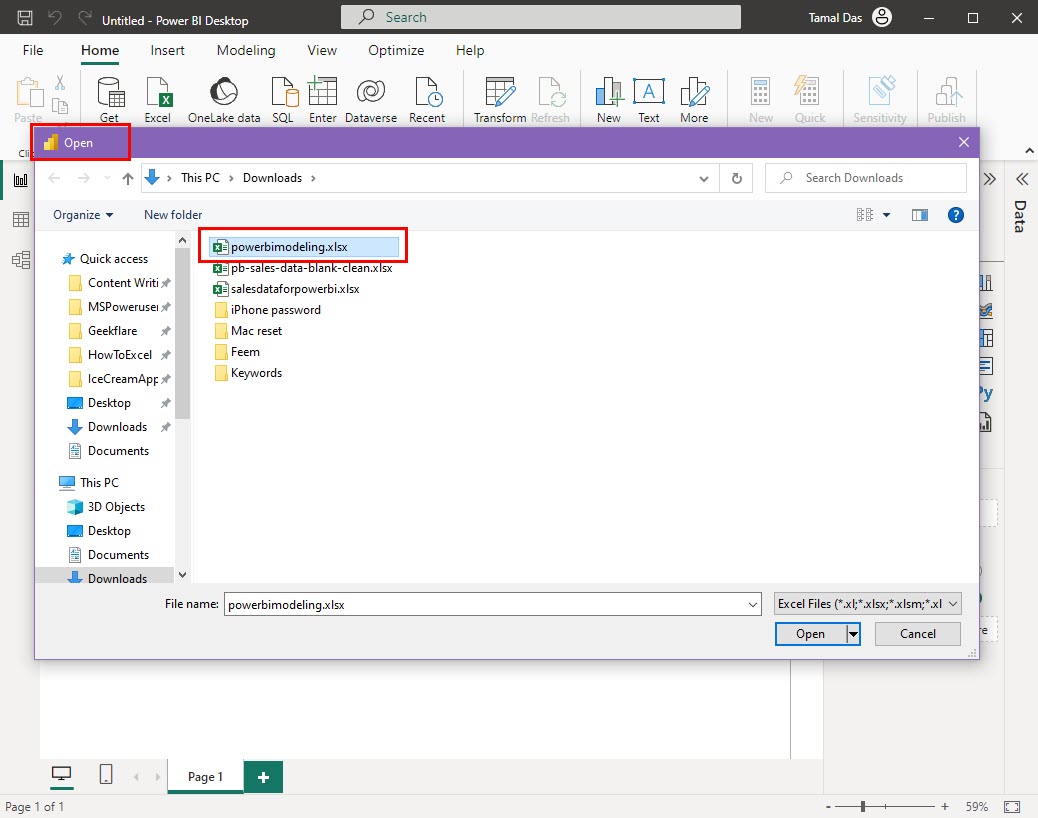Expand chevron between This PC and Downloads
The width and height of the screenshot is (1038, 818).
[231, 178]
